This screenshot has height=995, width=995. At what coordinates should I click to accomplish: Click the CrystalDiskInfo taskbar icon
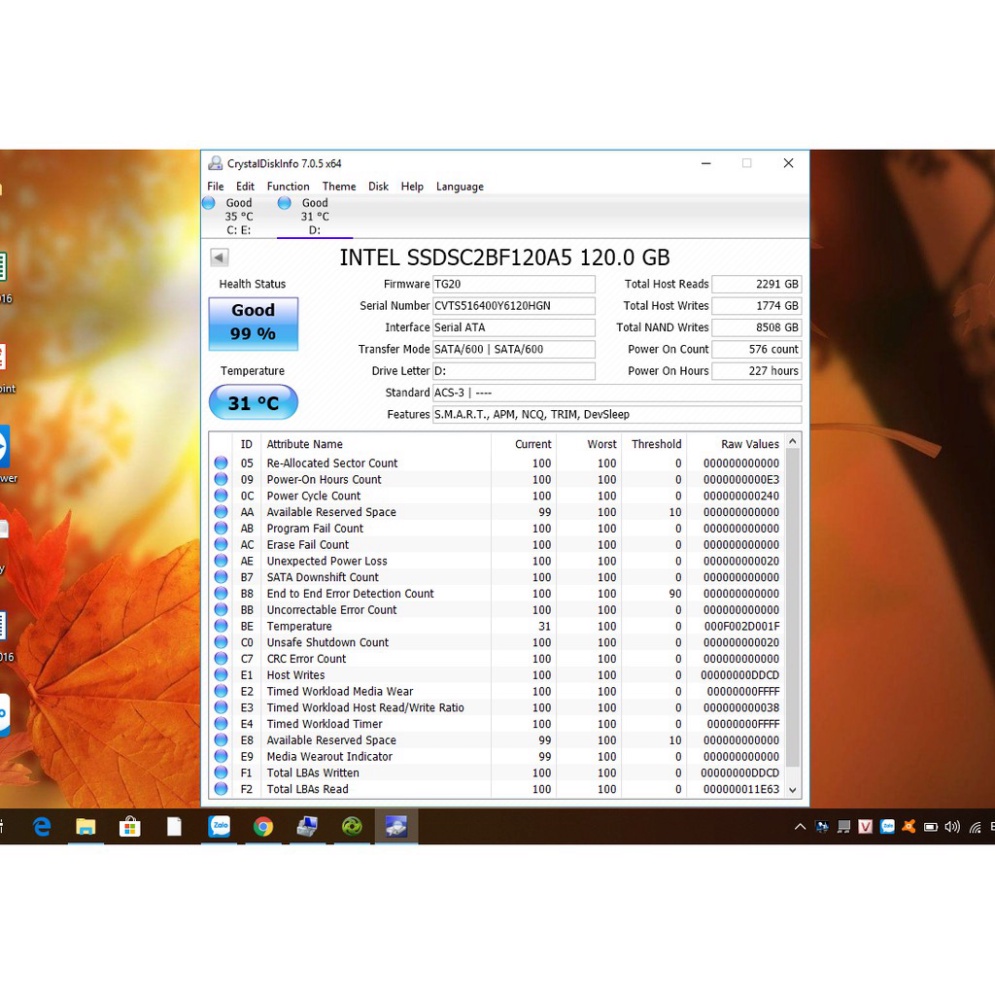click(396, 826)
